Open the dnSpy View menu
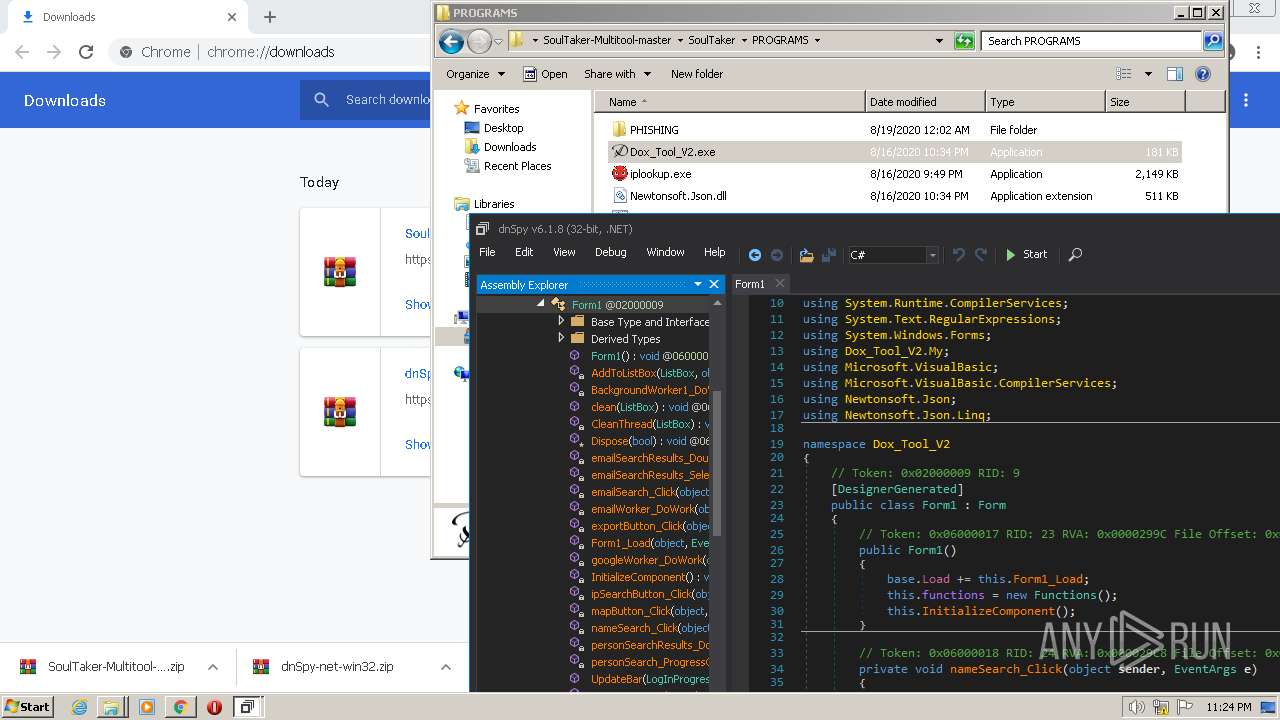The image size is (1280, 720). (x=564, y=252)
